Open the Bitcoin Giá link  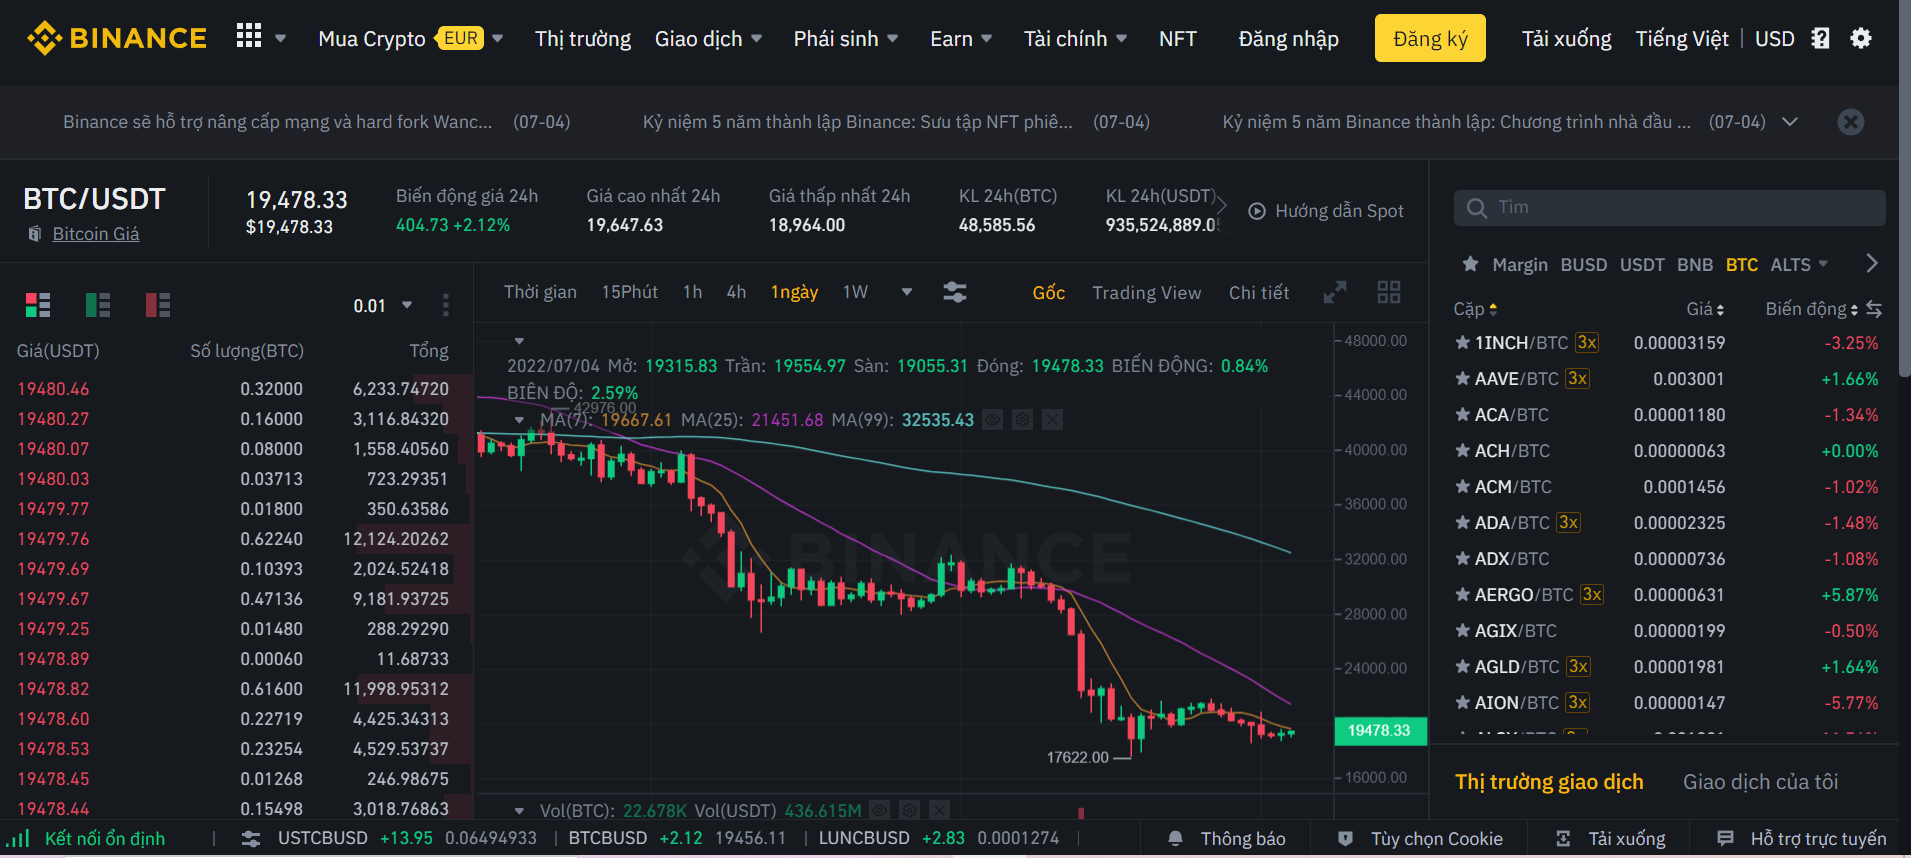[x=96, y=234]
